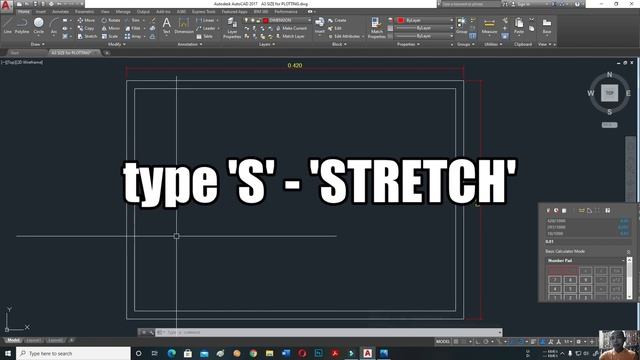This screenshot has width=640, height=360.
Task: Click the Measure tool
Action: point(489,25)
